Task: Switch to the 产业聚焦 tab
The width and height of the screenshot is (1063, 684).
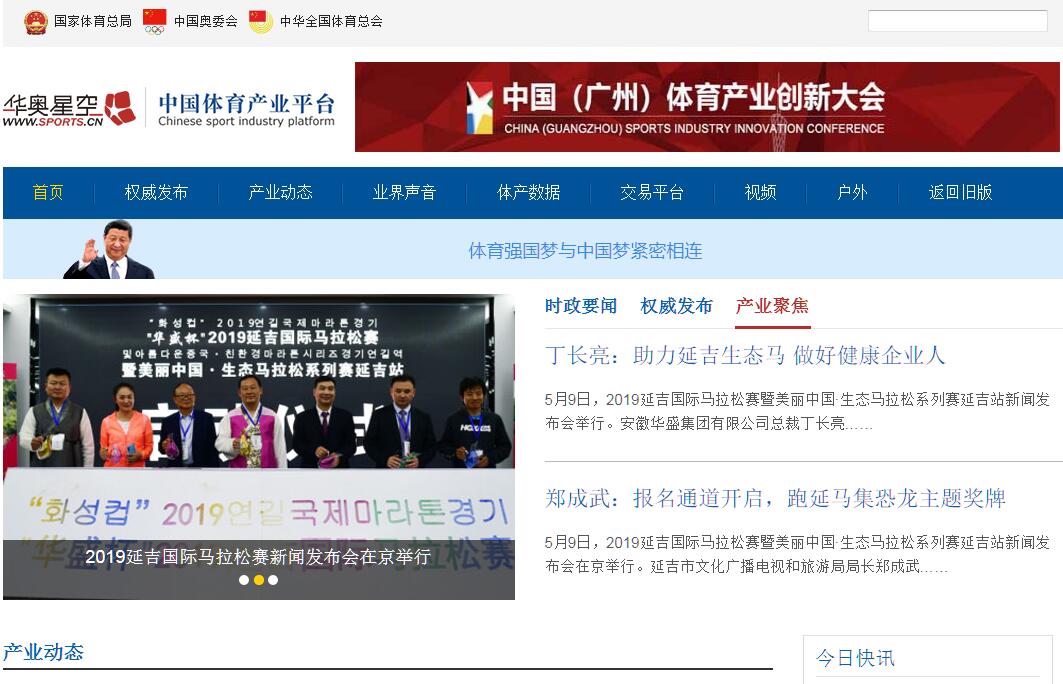Action: click(772, 306)
